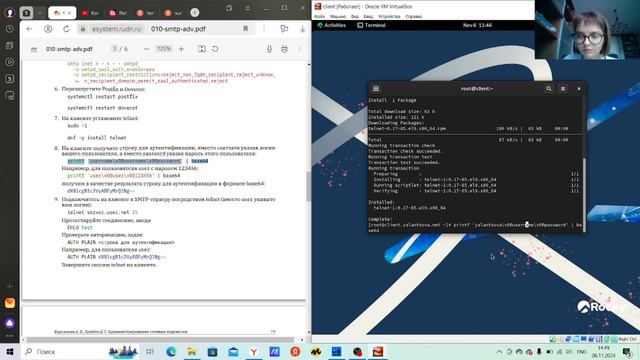Launch Microsoft Edge from taskbar

(x=171, y=351)
